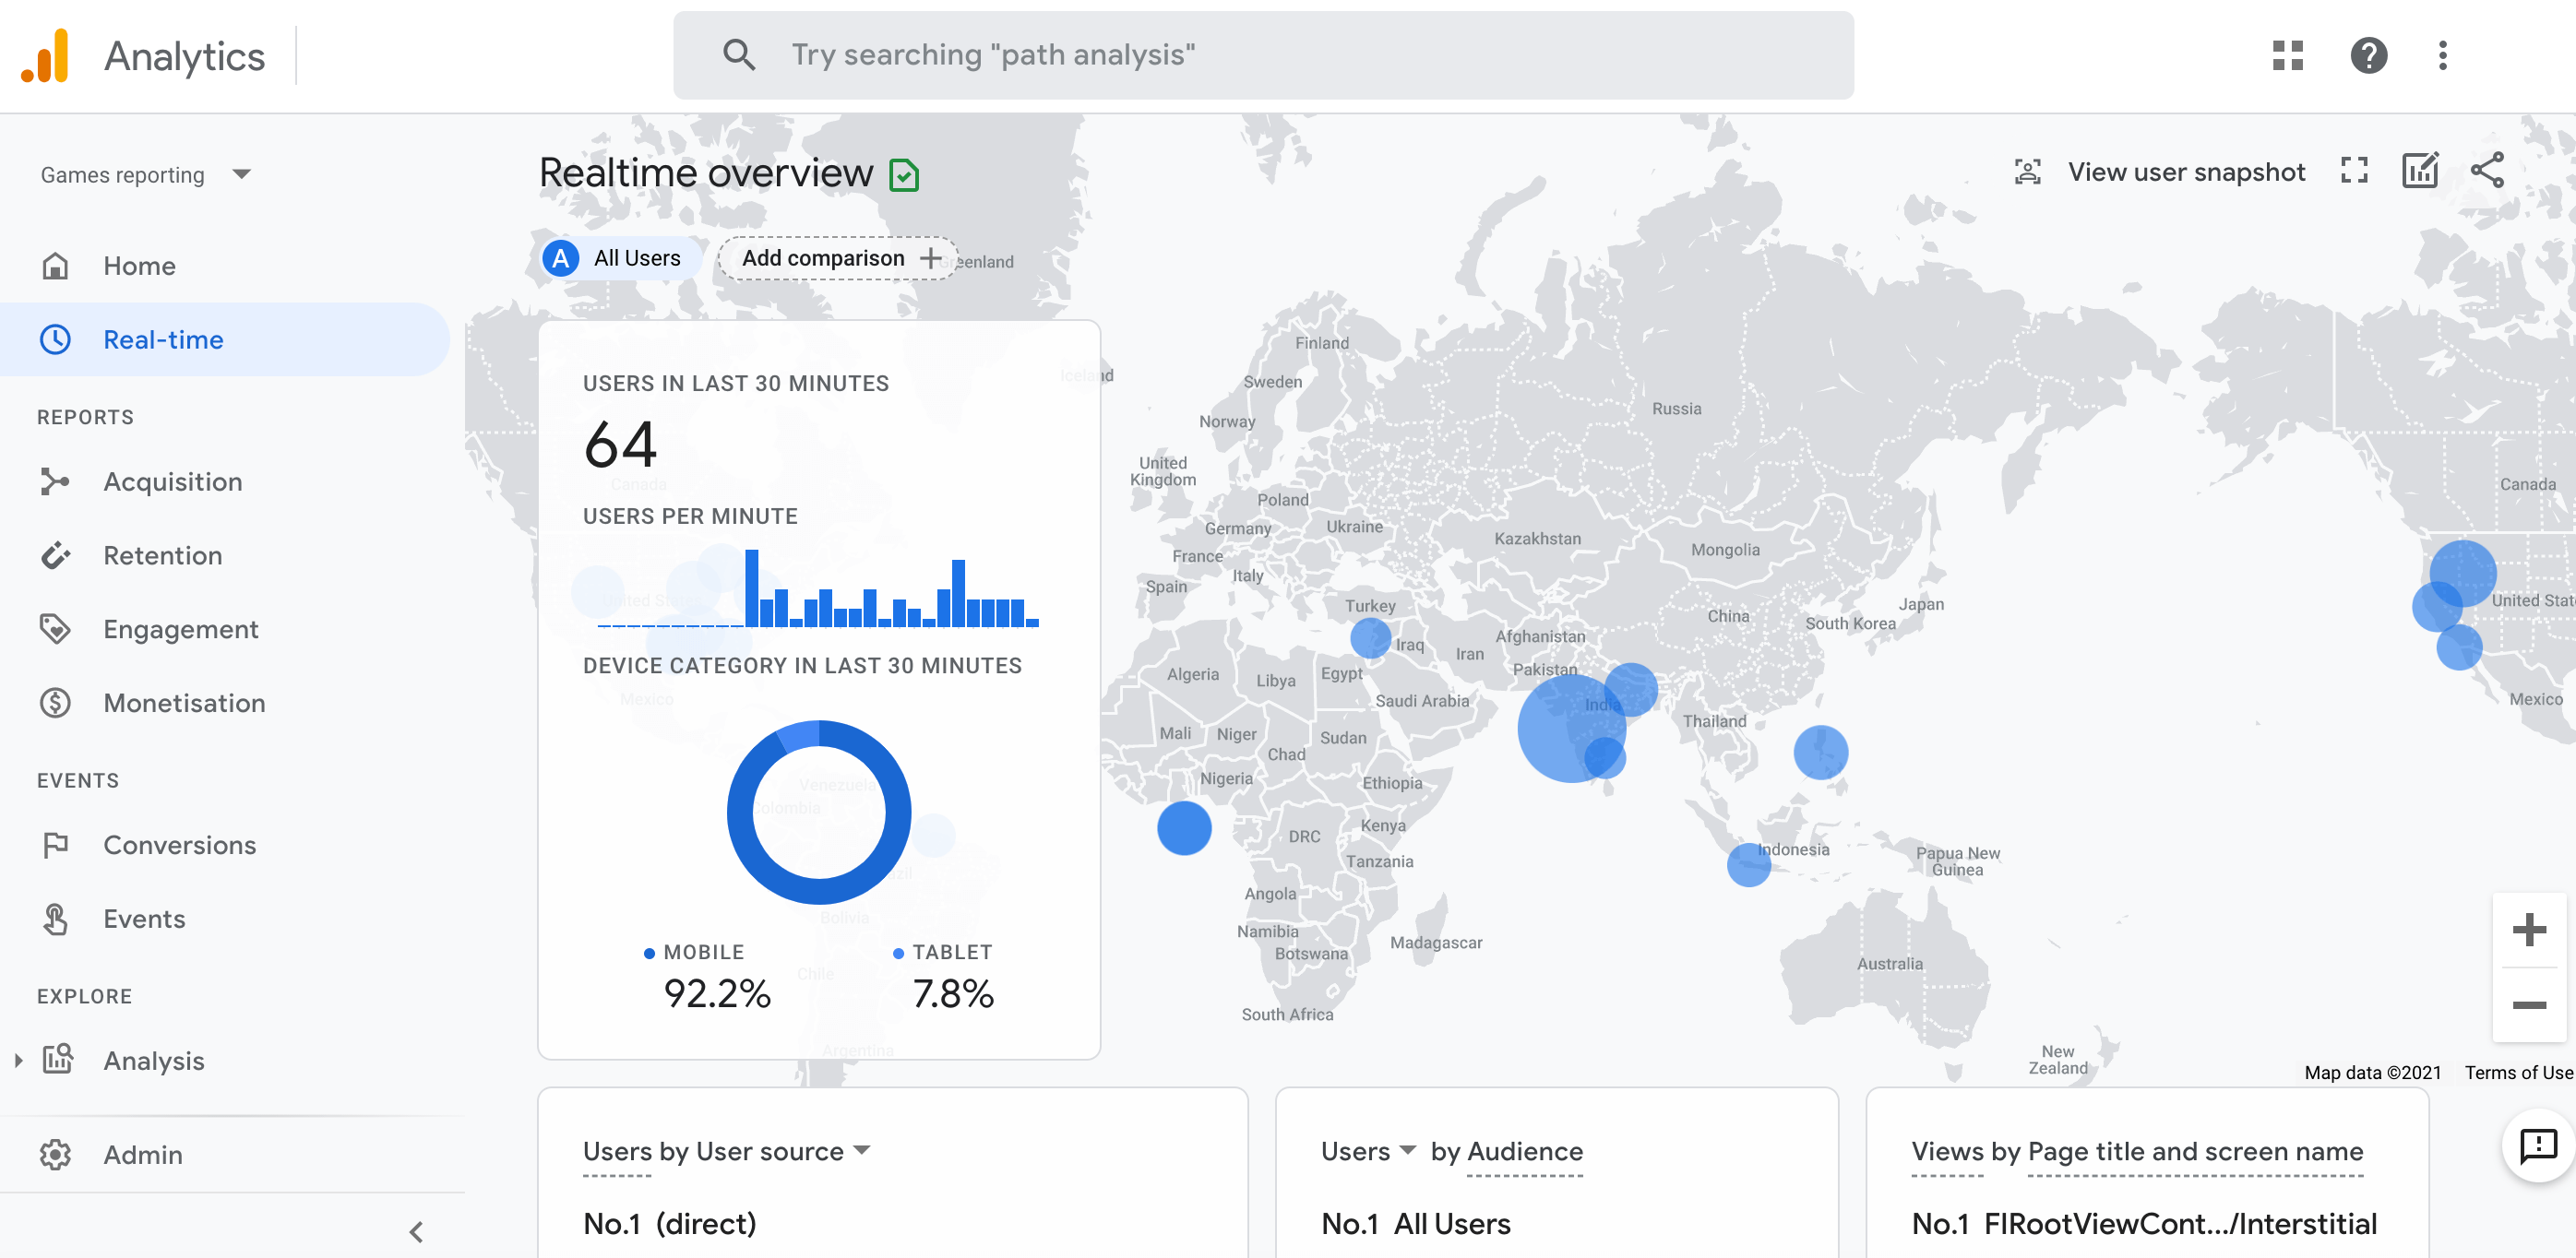
Task: Click Add comparison button
Action: click(x=838, y=258)
